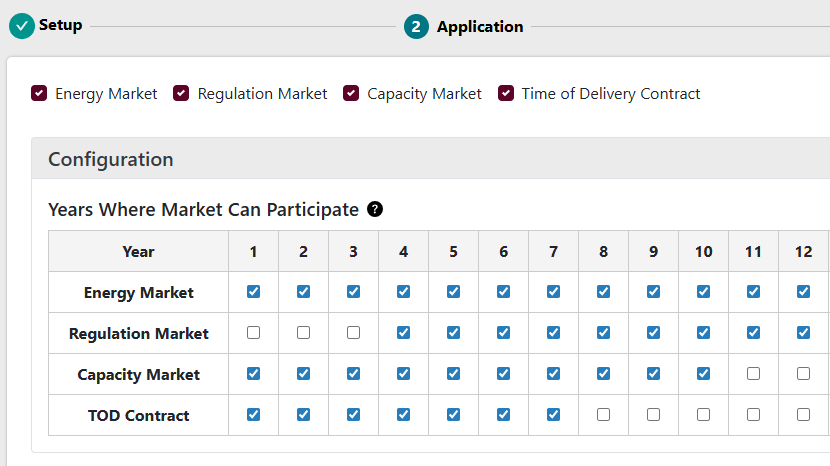Enable TOD Contract for year 10
Viewport: 830px width, 466px height.
click(x=703, y=415)
